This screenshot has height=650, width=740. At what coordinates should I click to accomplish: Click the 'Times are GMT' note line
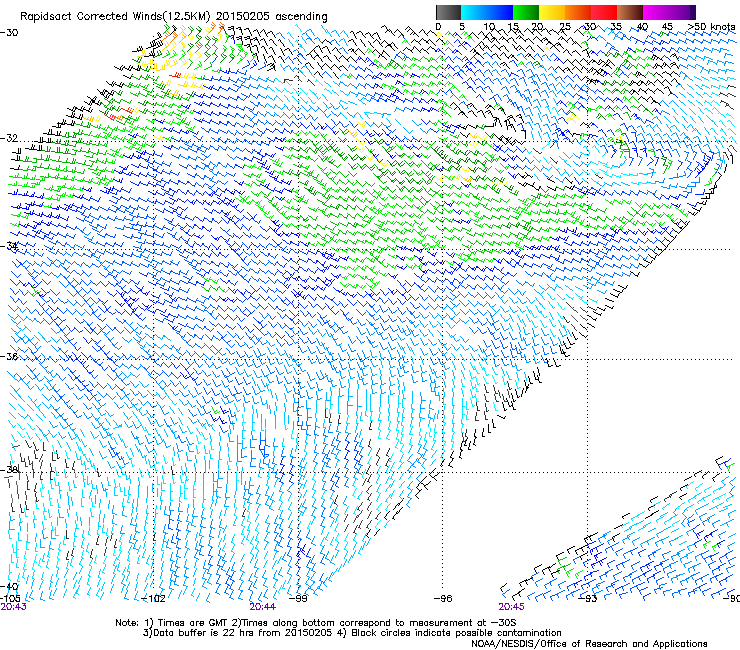(316, 623)
